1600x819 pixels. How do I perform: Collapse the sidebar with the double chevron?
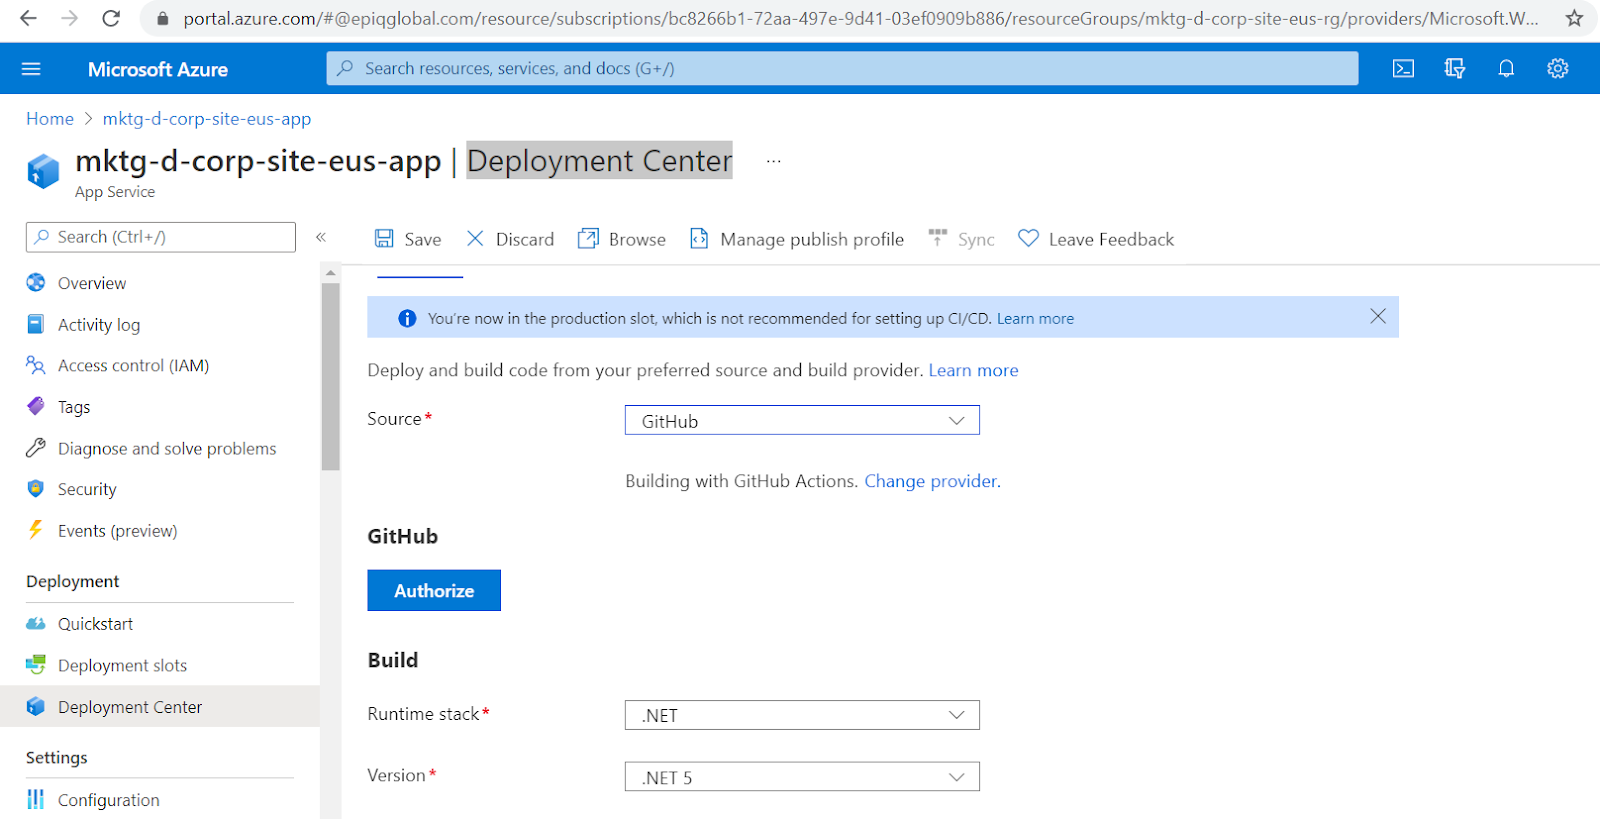(x=321, y=237)
